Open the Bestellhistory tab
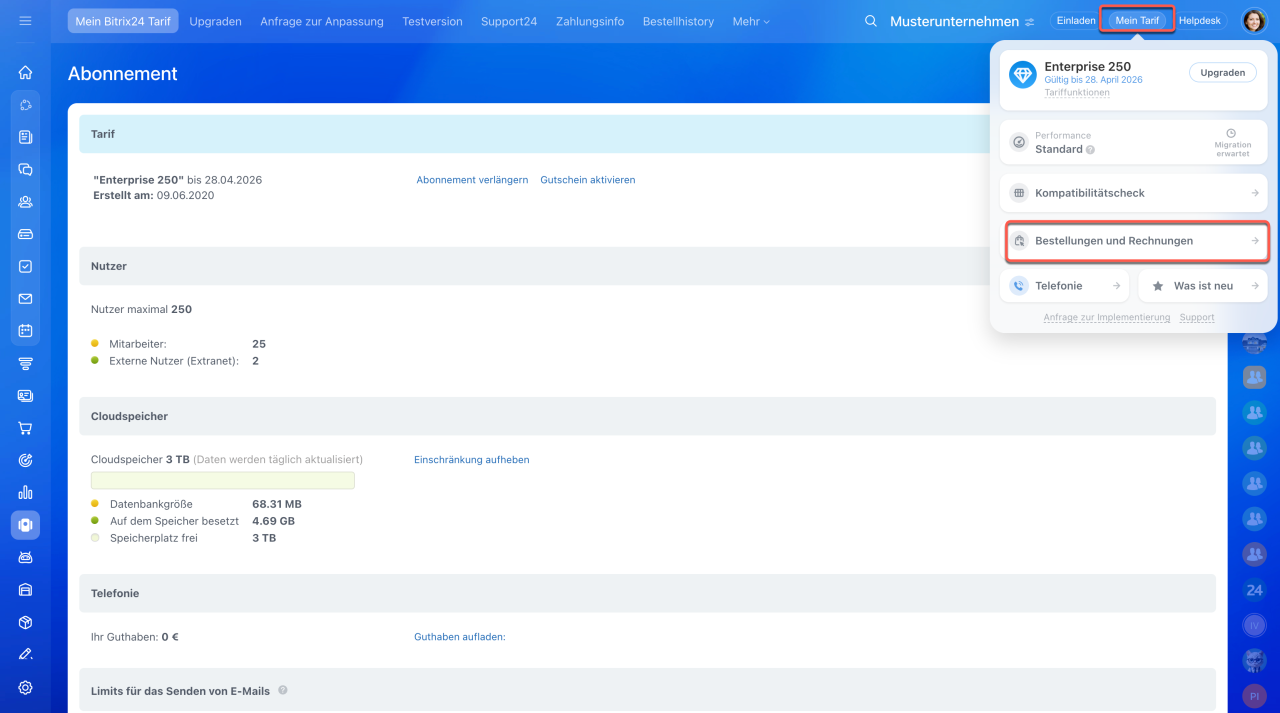1280x713 pixels. tap(678, 21)
